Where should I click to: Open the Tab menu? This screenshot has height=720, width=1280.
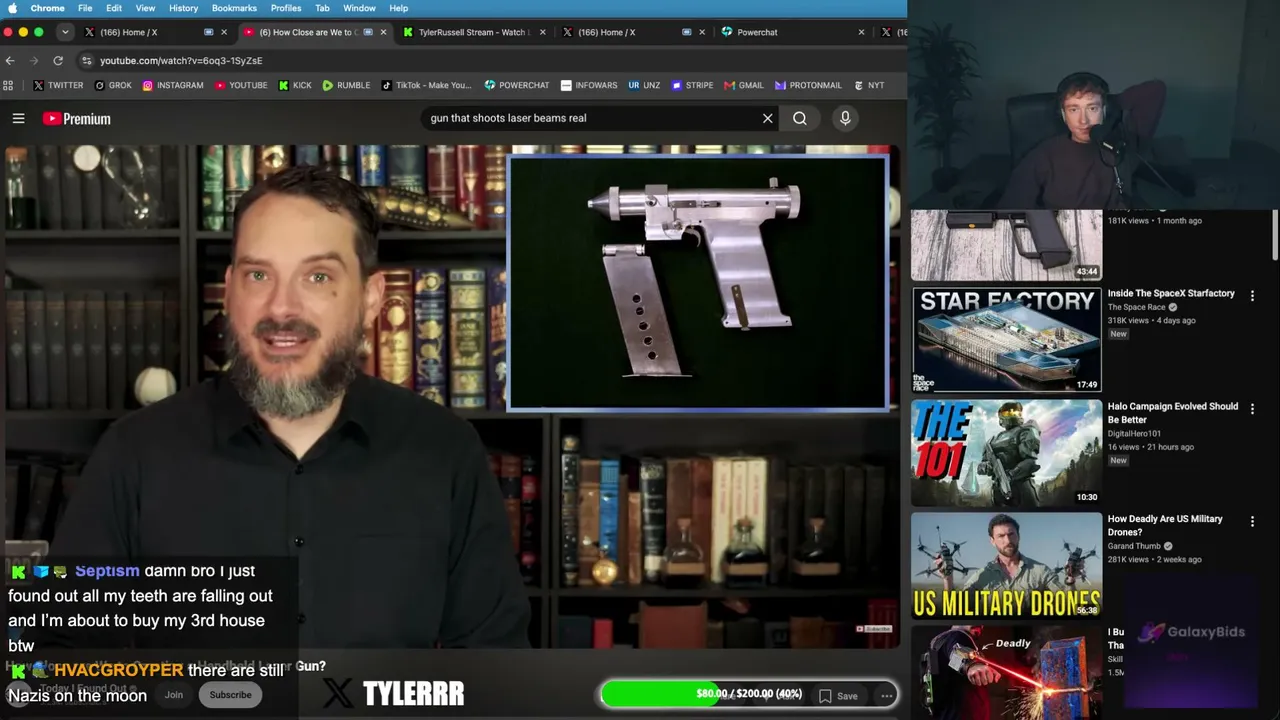pos(322,8)
